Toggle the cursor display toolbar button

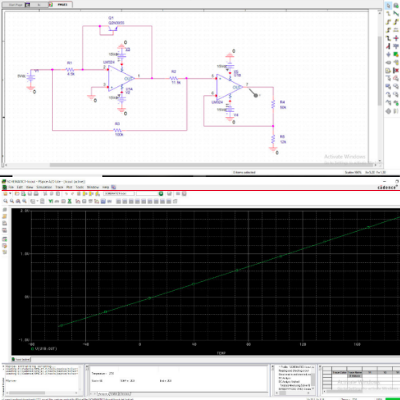tap(103, 201)
